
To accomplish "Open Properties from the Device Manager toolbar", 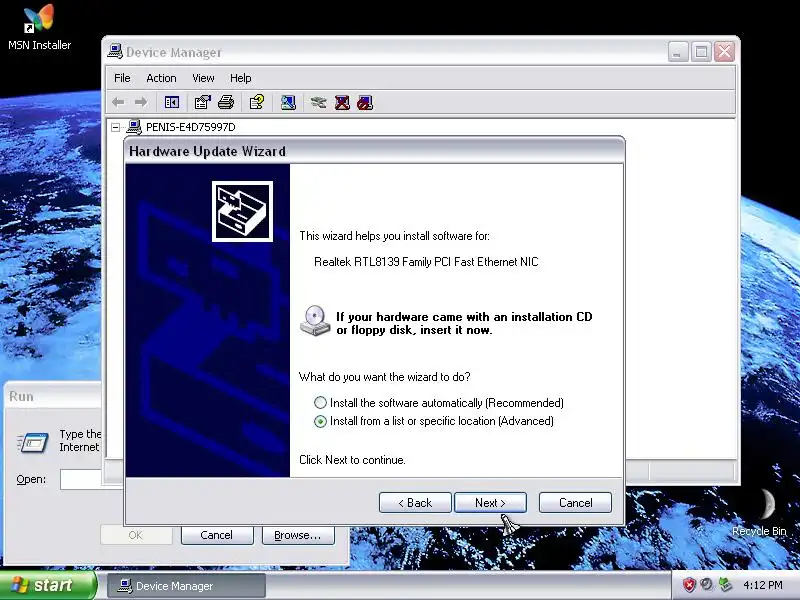I will 203,103.
